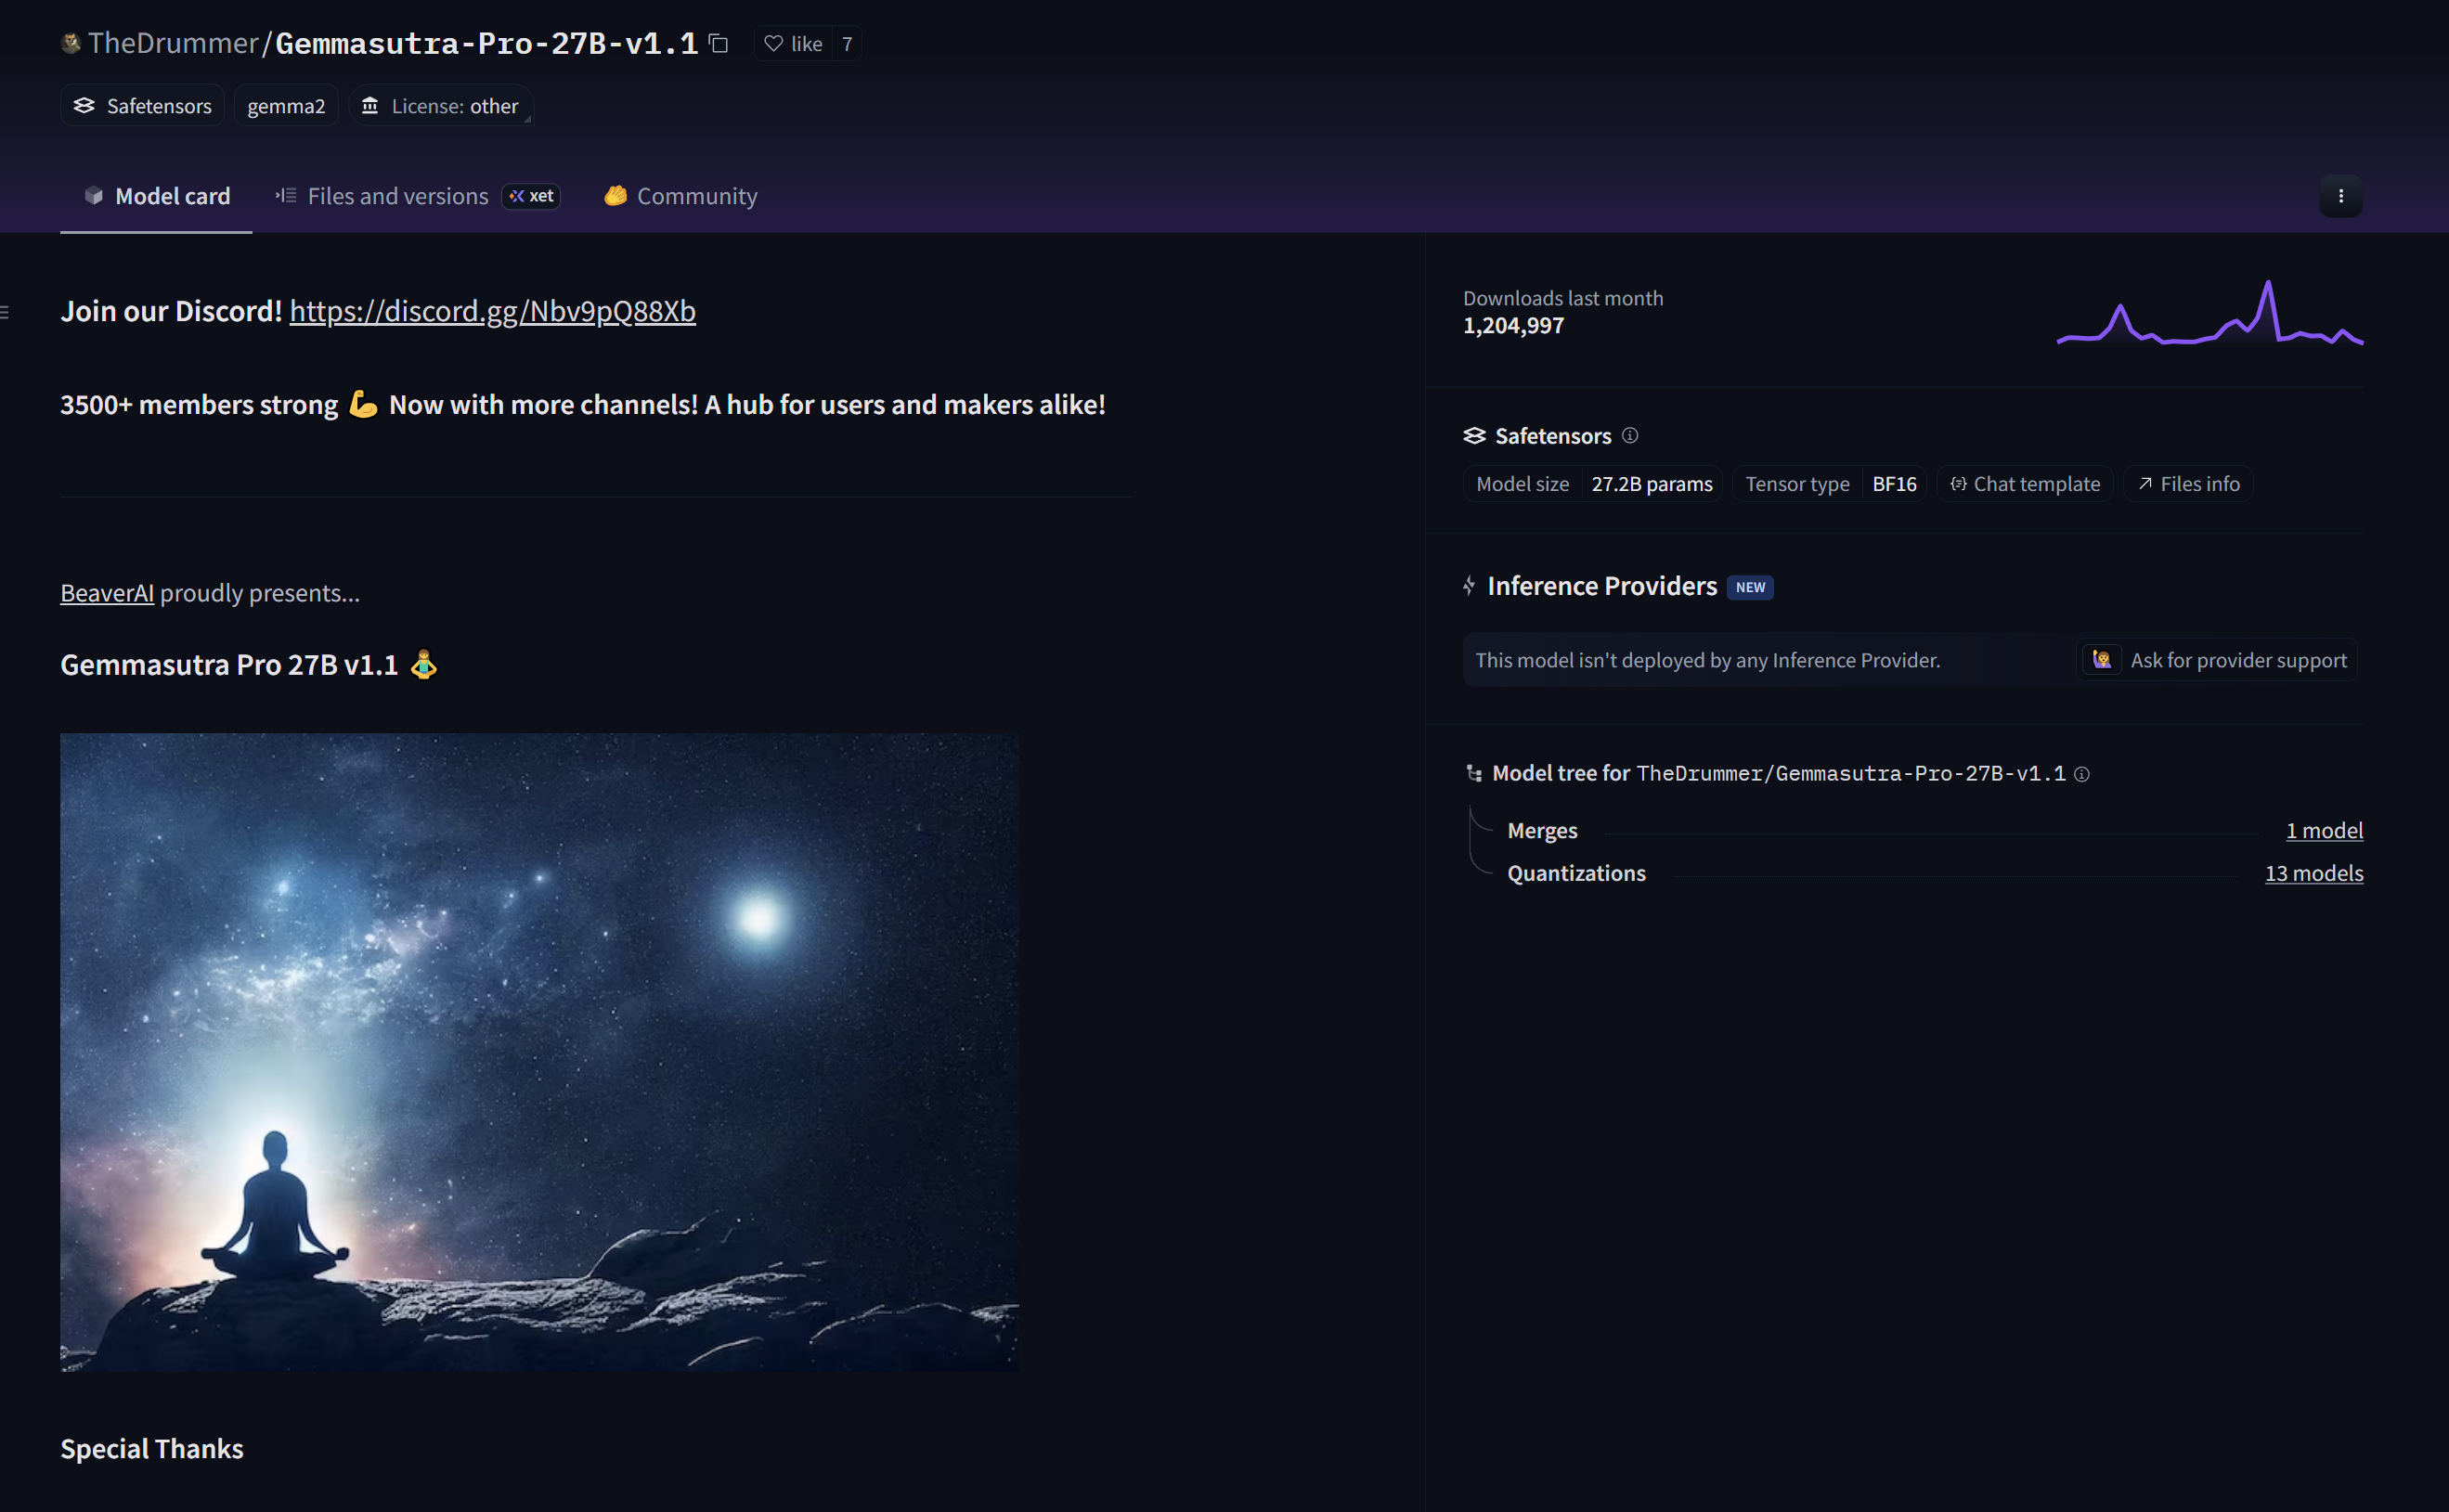The image size is (2449, 1512).
Task: Copy model name with the copy icon
Action: pos(718,43)
